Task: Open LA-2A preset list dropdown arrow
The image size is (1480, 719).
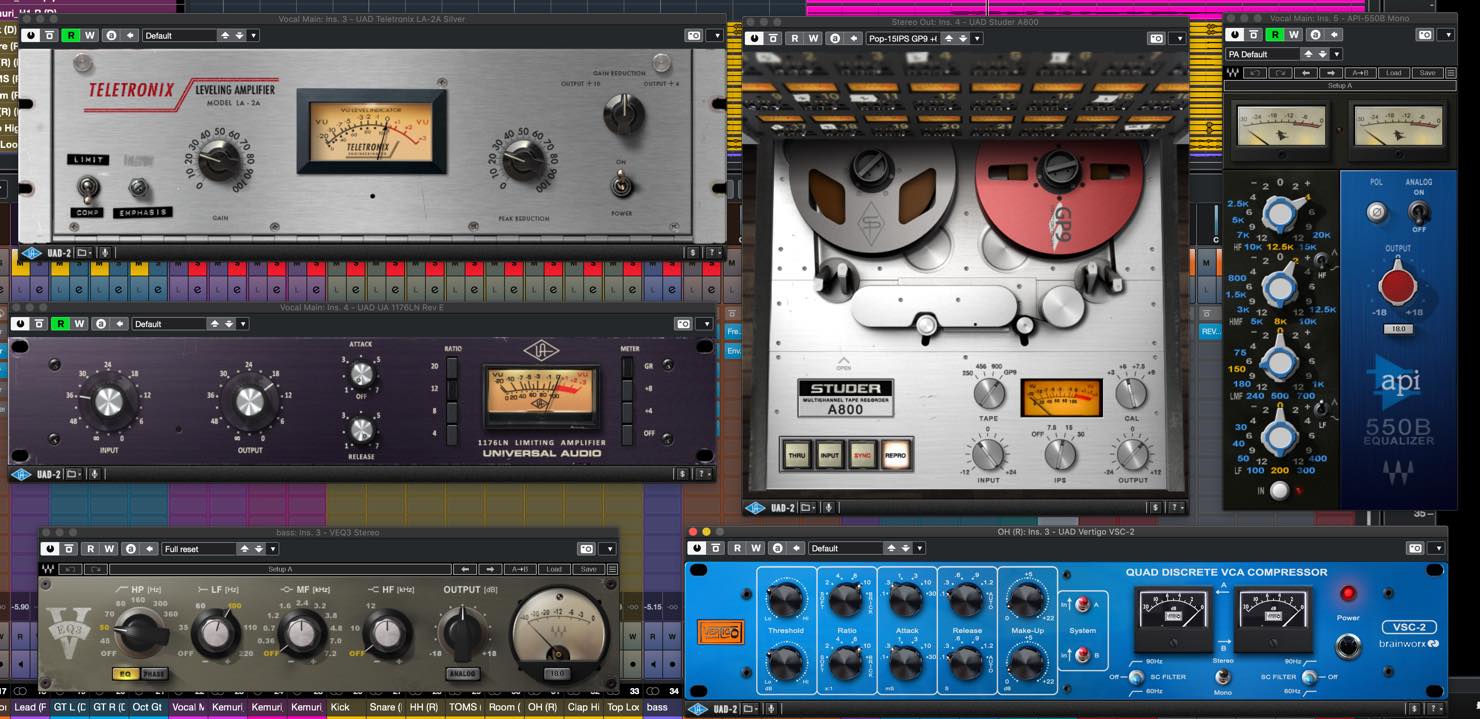Action: 253,35
